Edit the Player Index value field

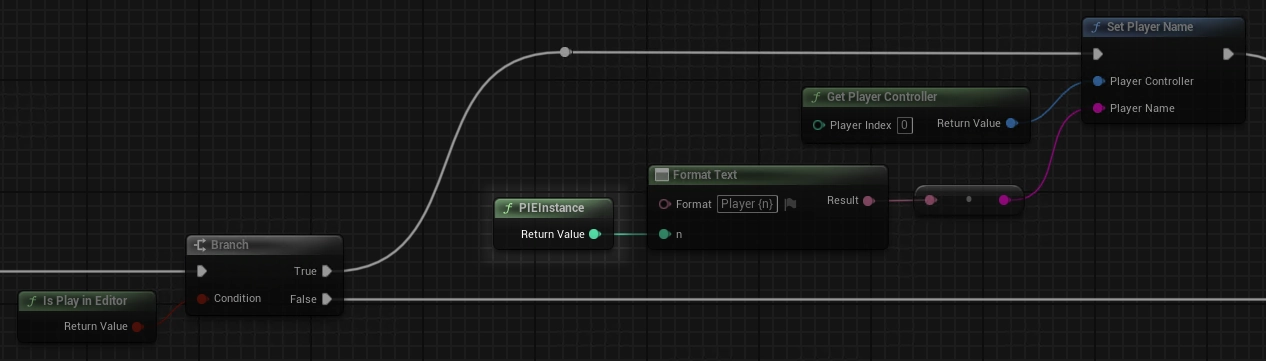tap(904, 125)
